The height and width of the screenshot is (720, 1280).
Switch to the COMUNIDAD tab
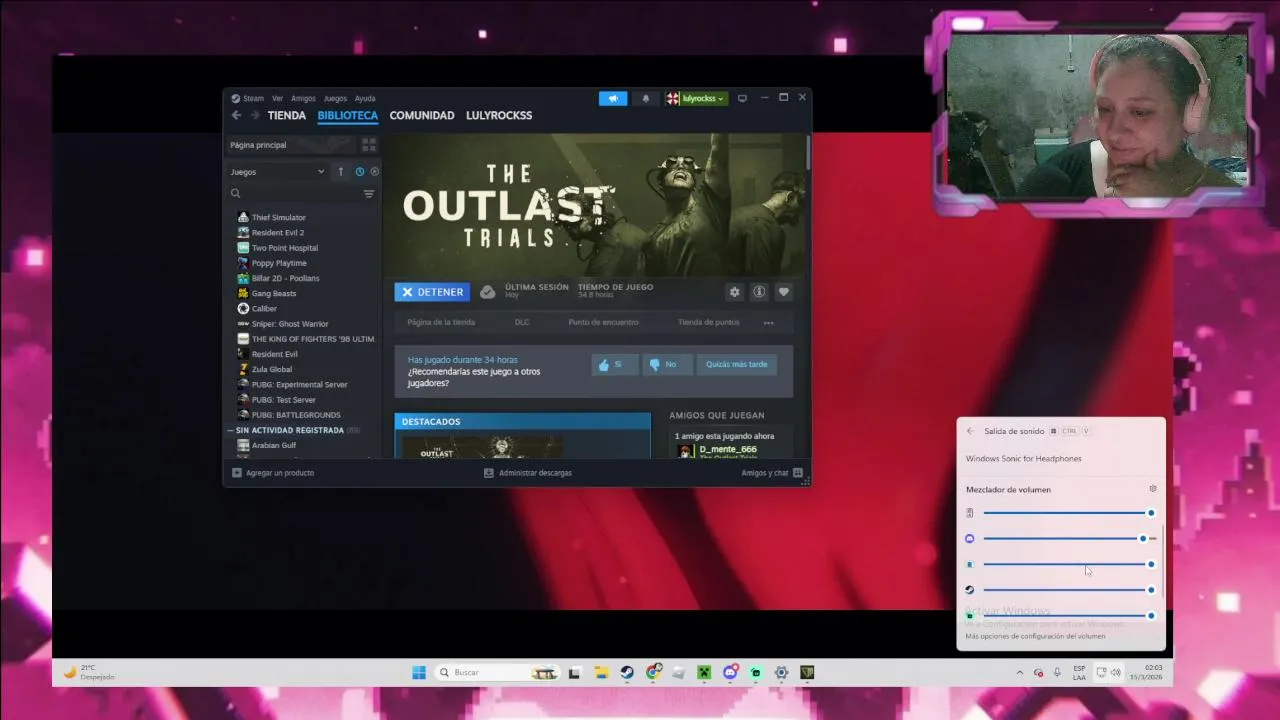[422, 115]
